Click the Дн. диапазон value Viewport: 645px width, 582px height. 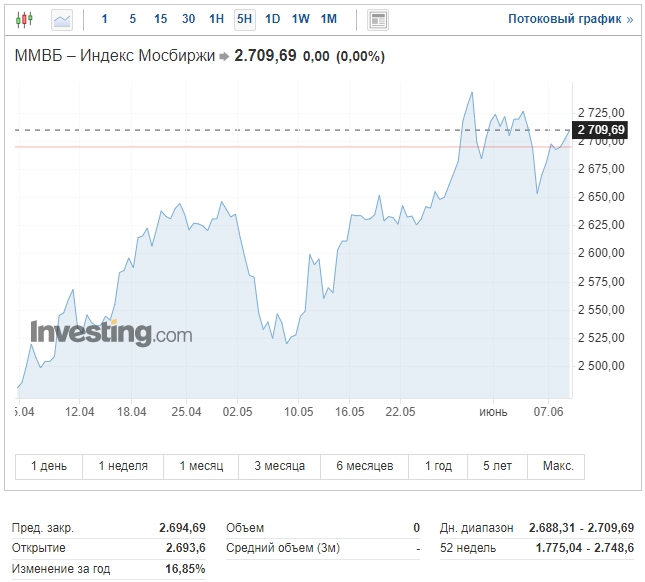[581, 528]
